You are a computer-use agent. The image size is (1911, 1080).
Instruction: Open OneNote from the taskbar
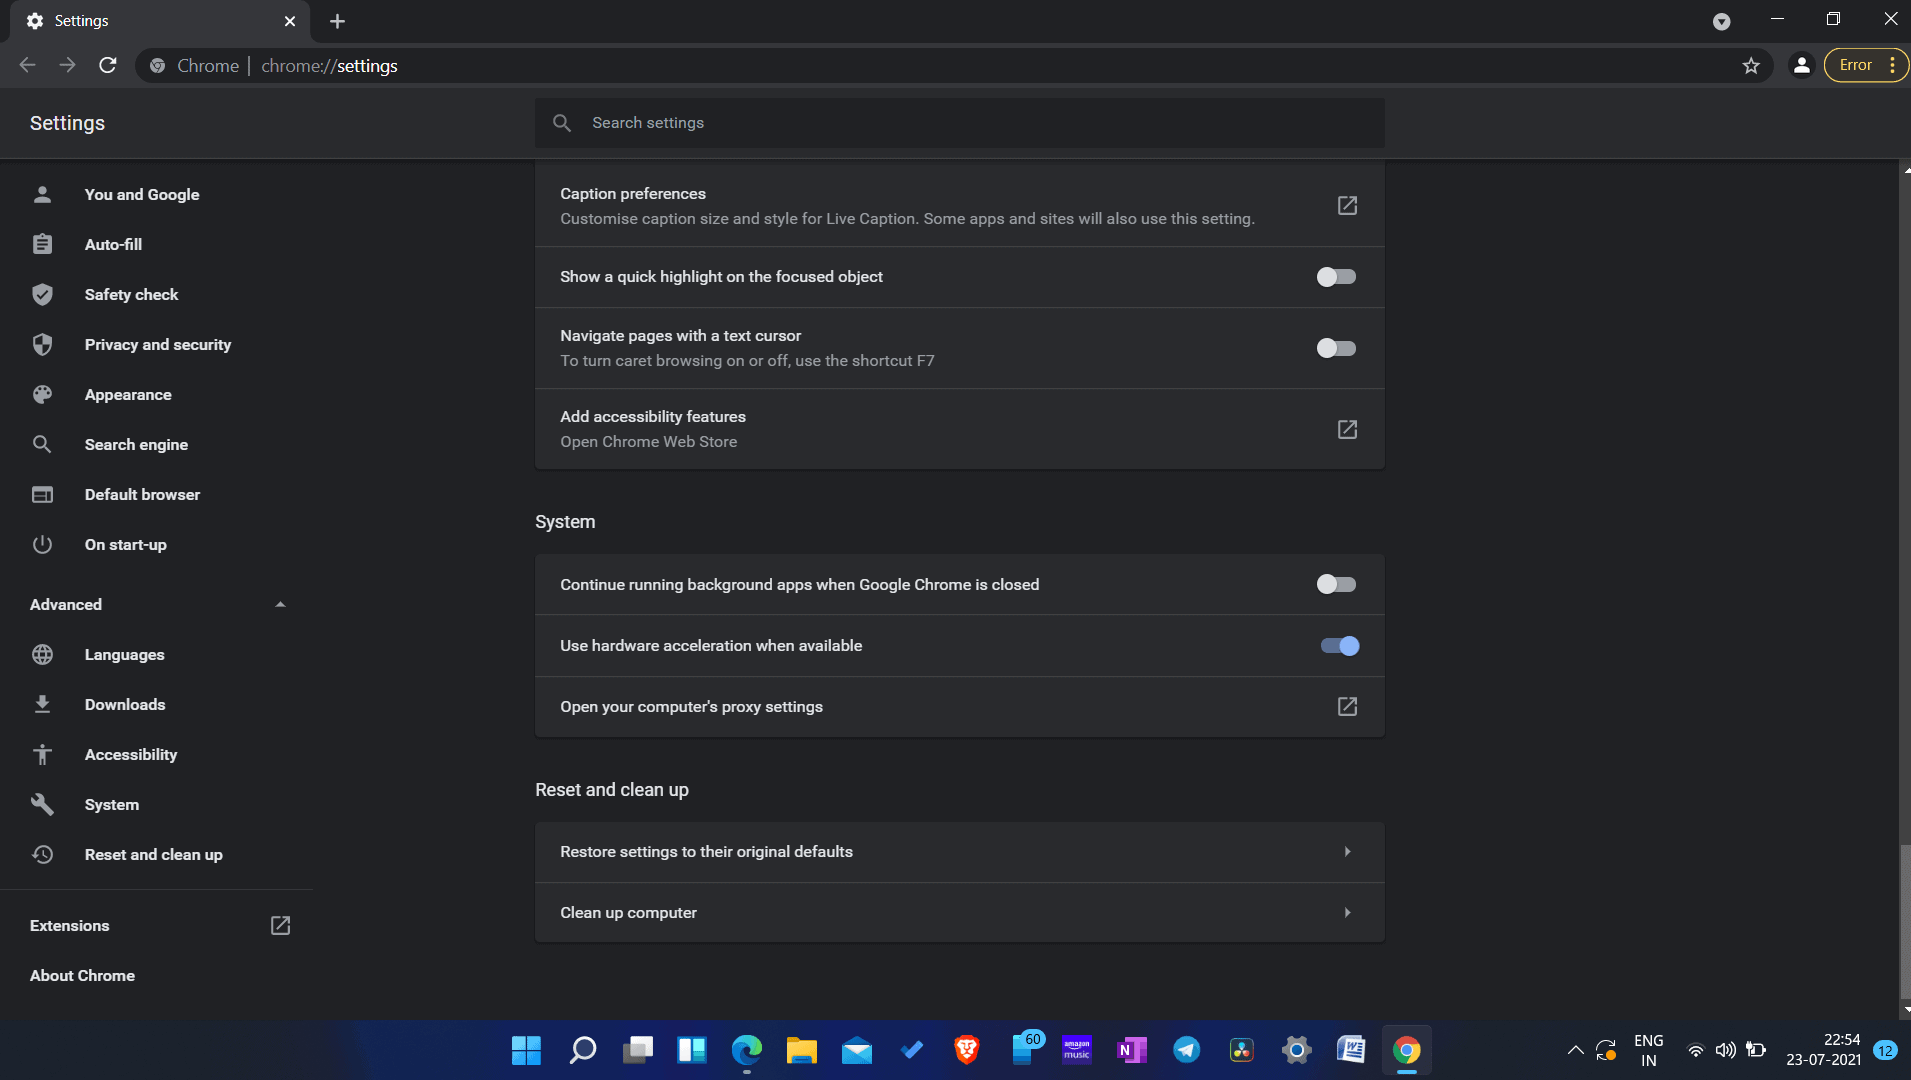pyautogui.click(x=1131, y=1049)
